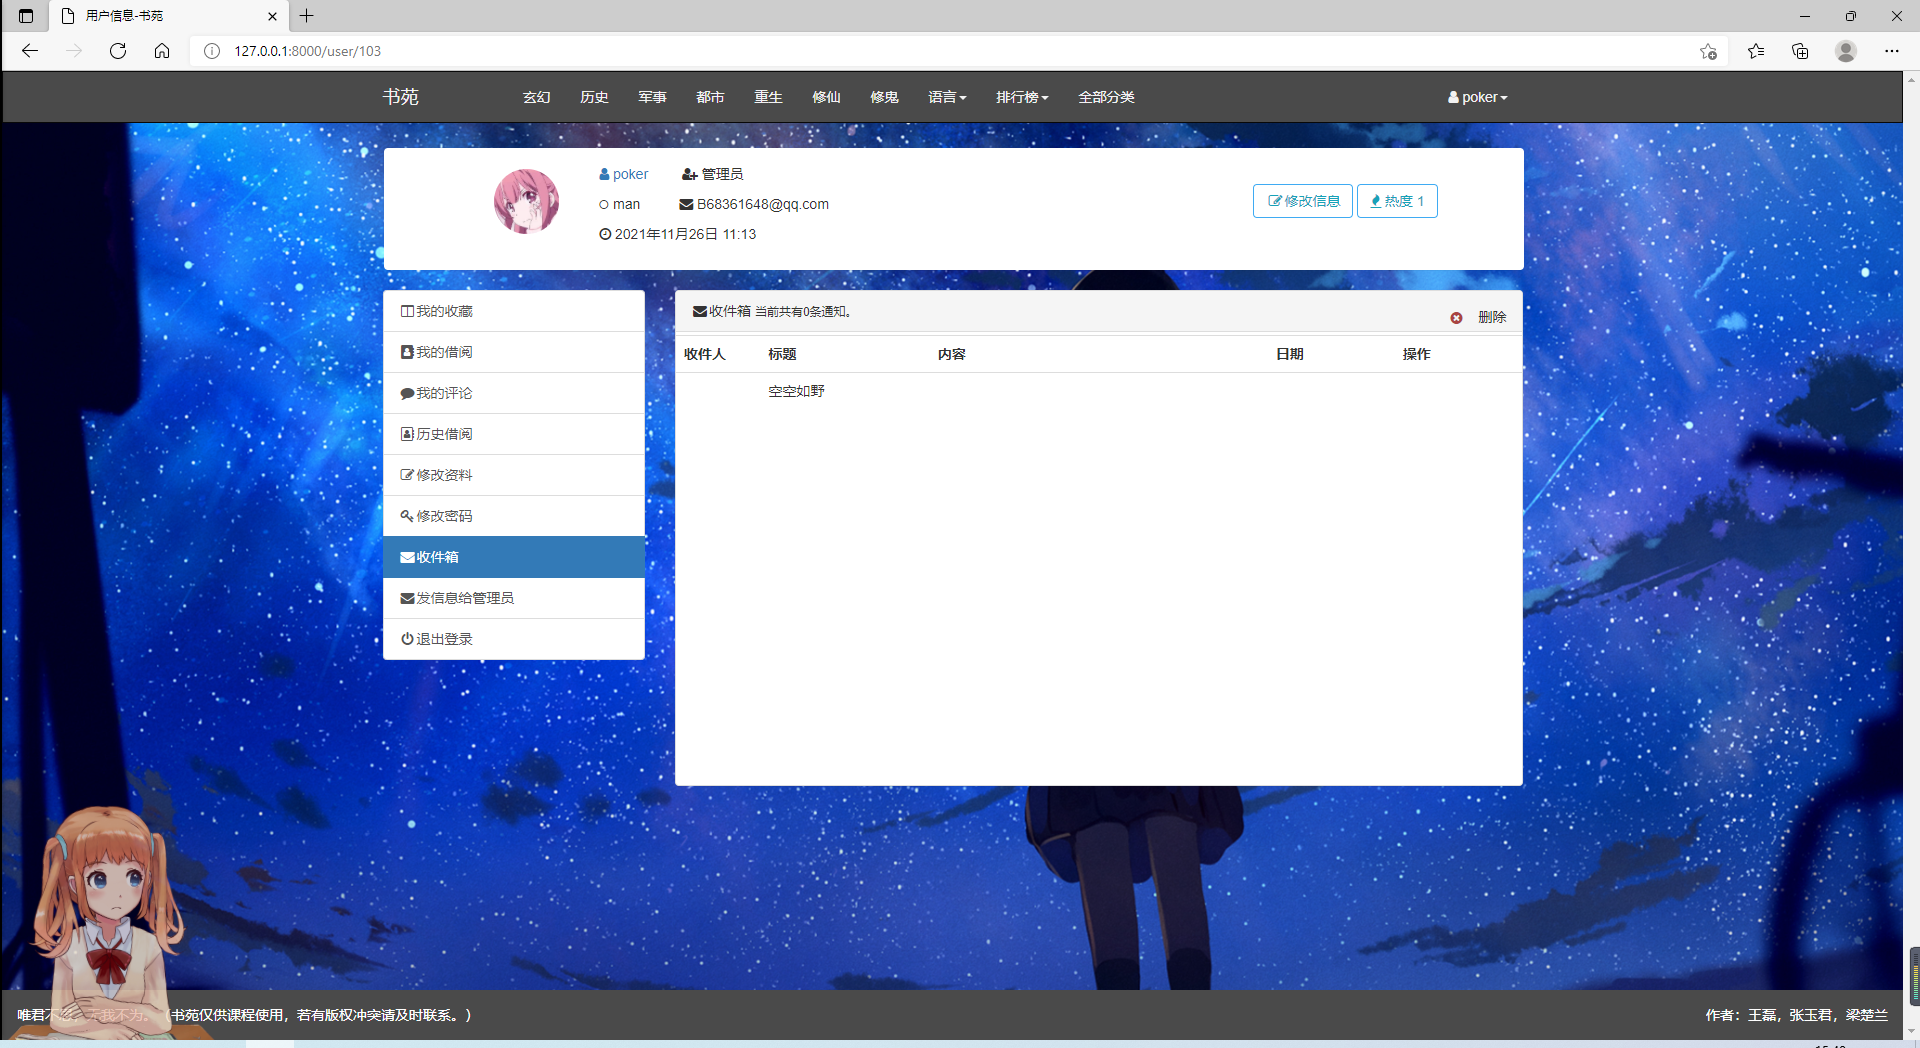Click the browser home icon

pyautogui.click(x=162, y=51)
